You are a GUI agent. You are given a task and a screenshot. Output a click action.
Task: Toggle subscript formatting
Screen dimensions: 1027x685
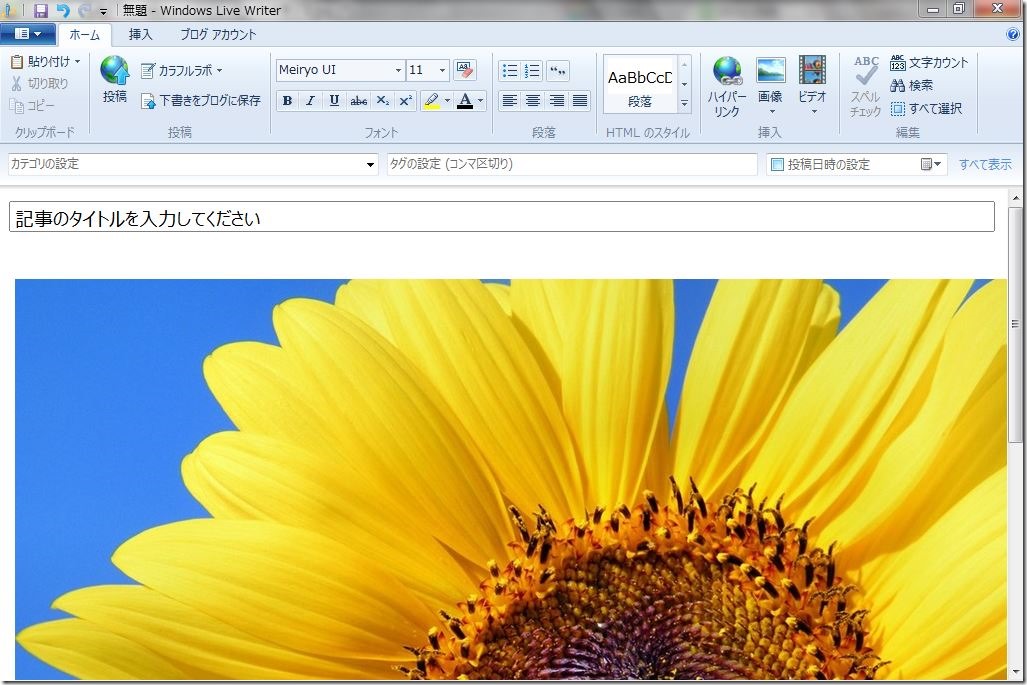point(383,100)
